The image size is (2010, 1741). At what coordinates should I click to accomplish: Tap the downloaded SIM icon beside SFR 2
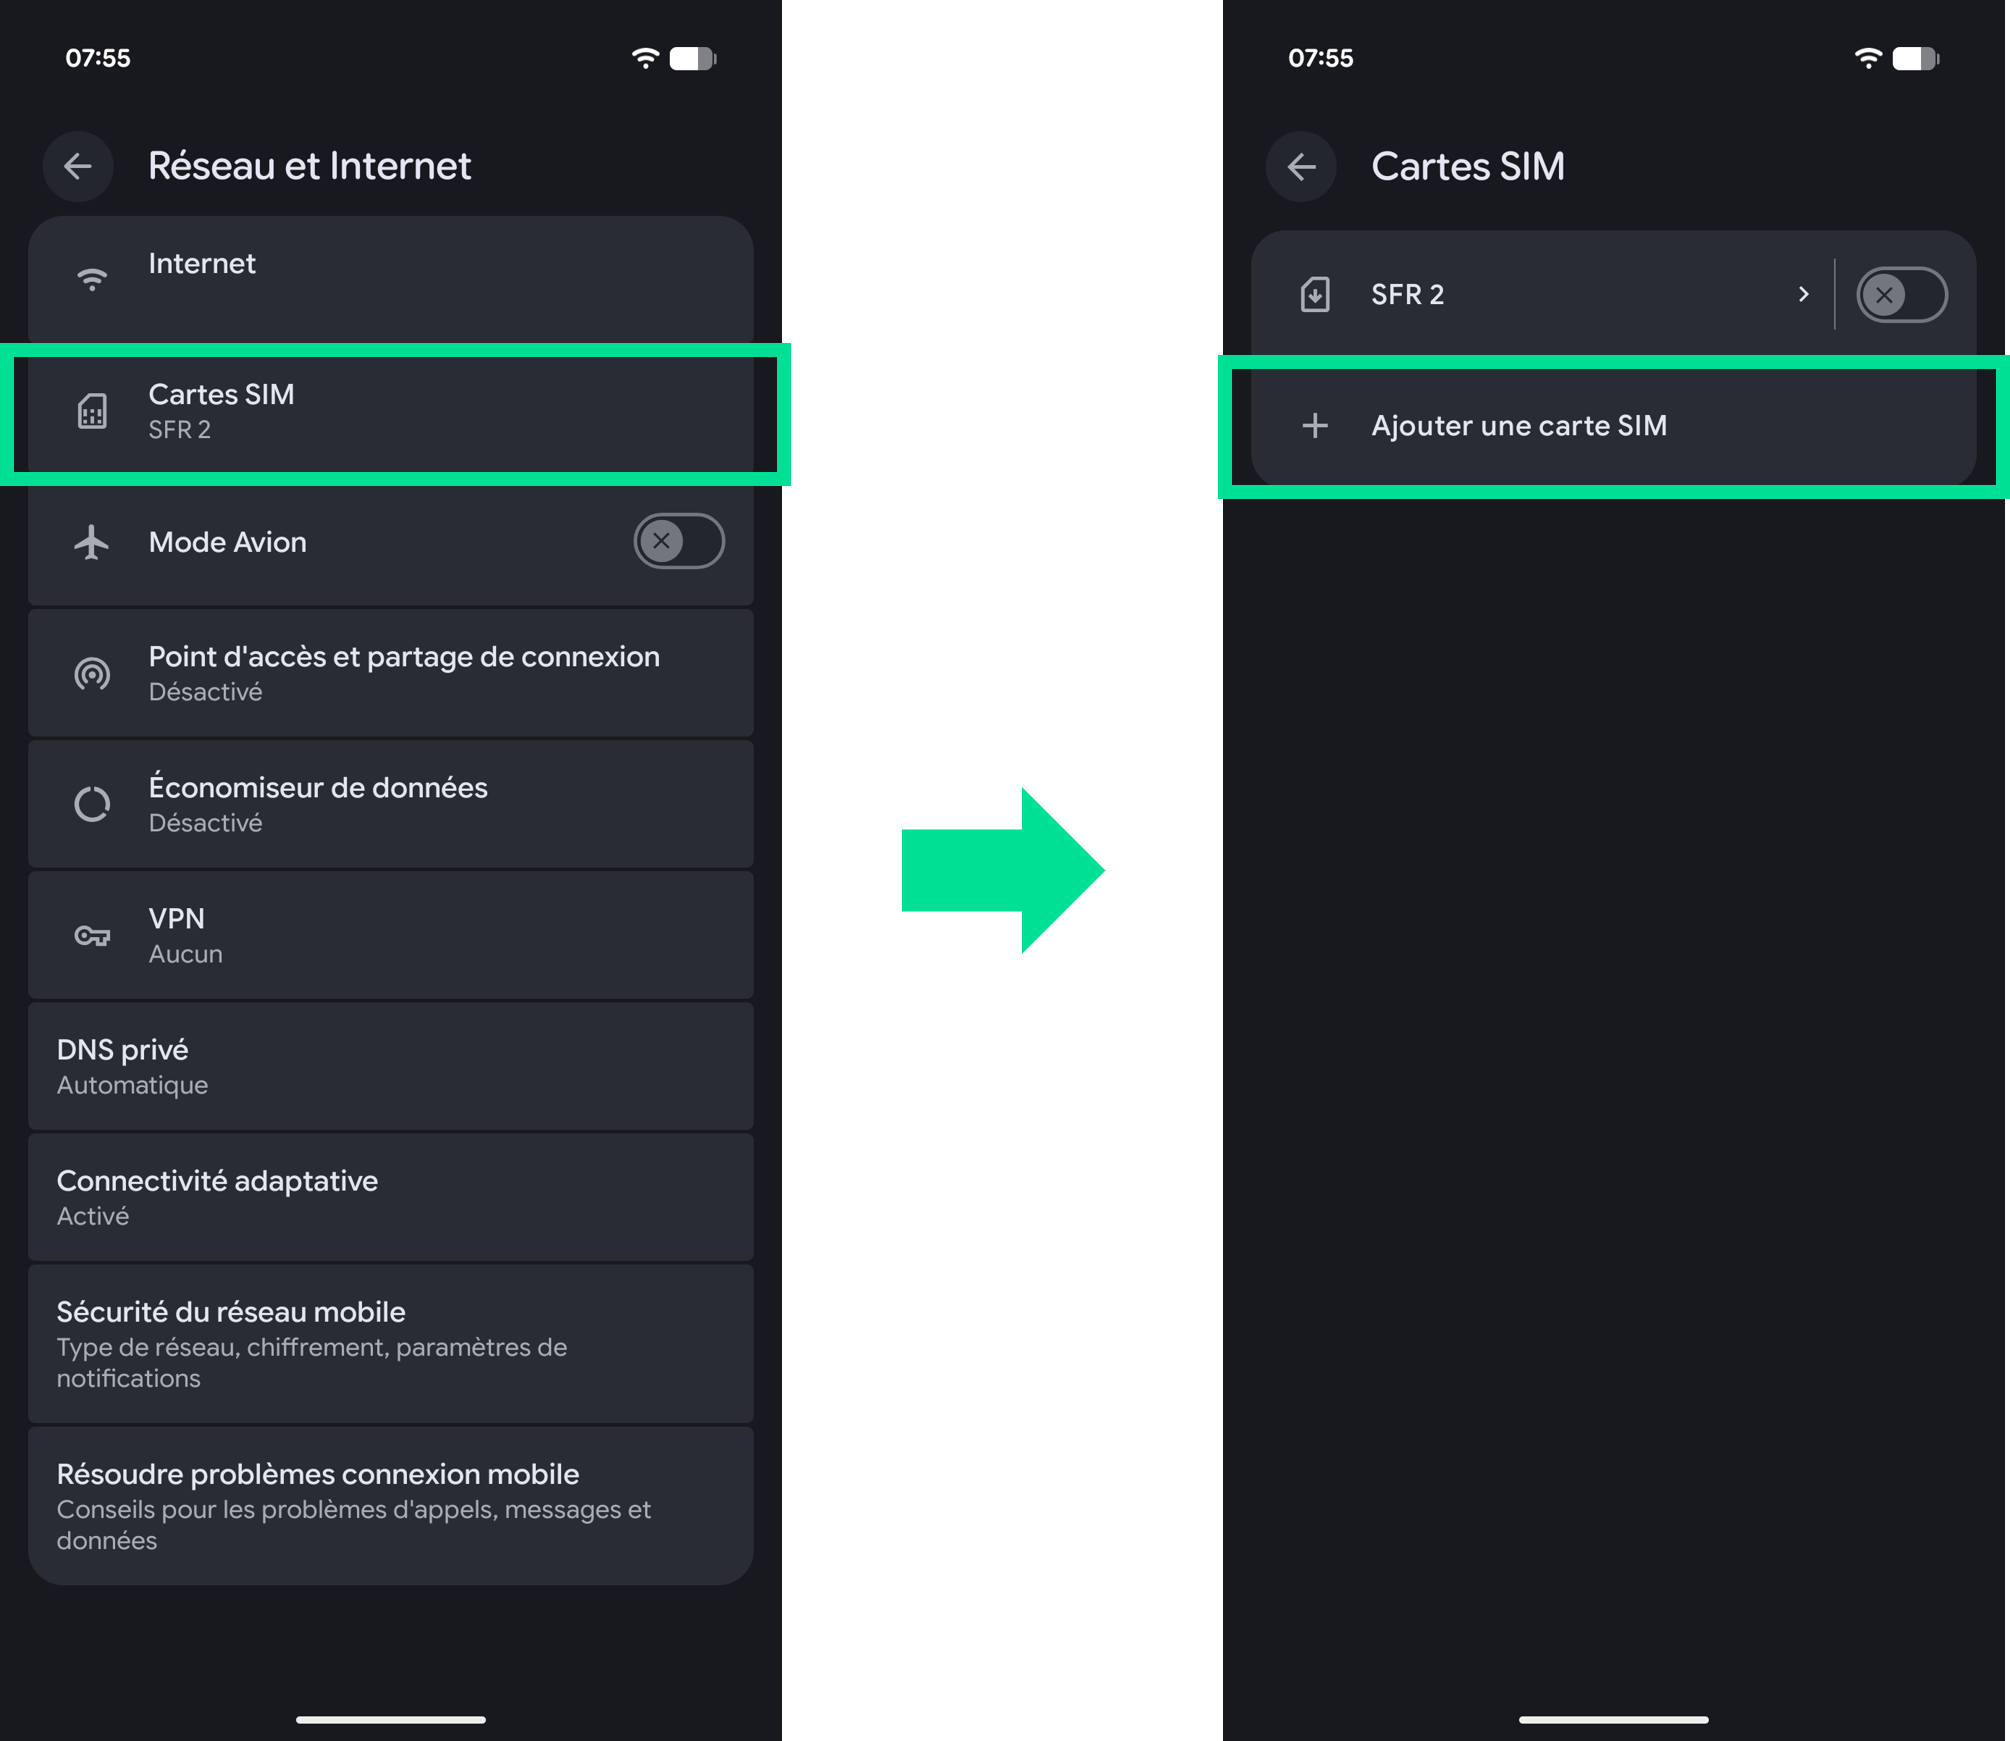point(1315,295)
